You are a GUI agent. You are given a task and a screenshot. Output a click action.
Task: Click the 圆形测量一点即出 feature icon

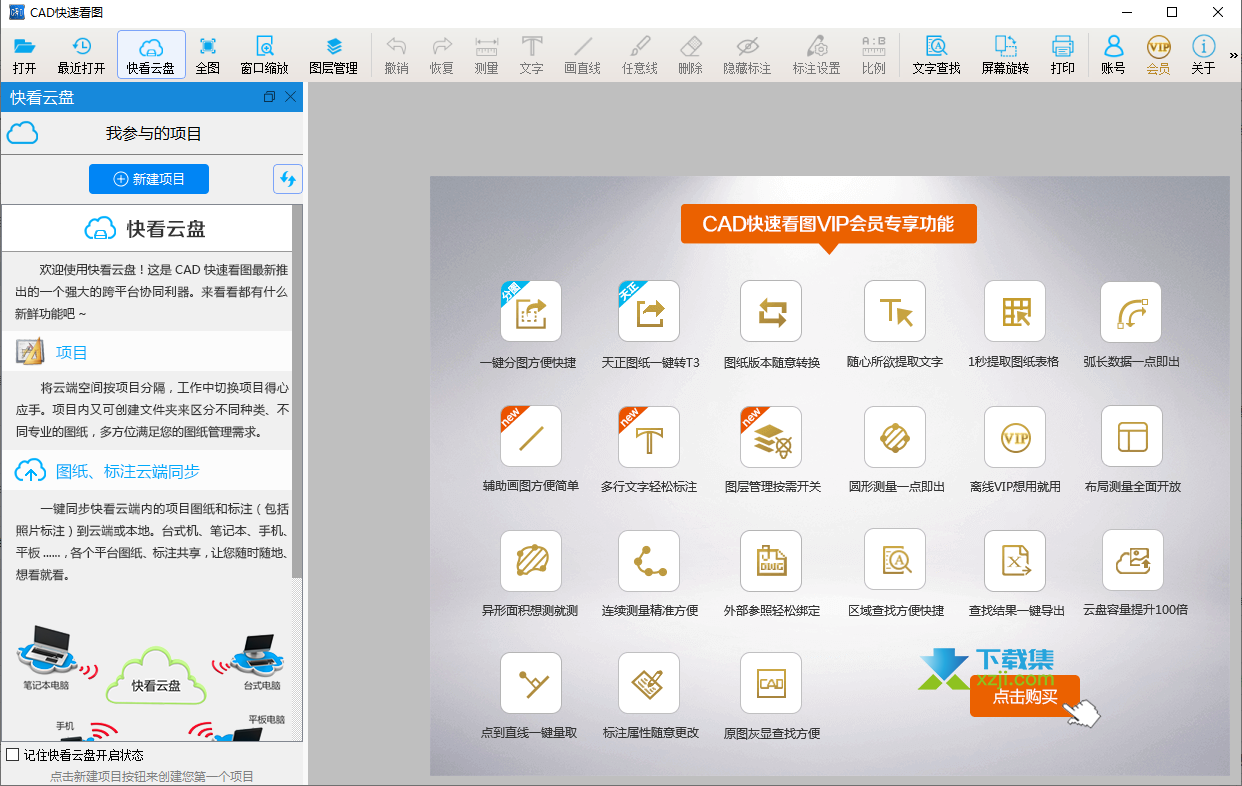coord(895,436)
